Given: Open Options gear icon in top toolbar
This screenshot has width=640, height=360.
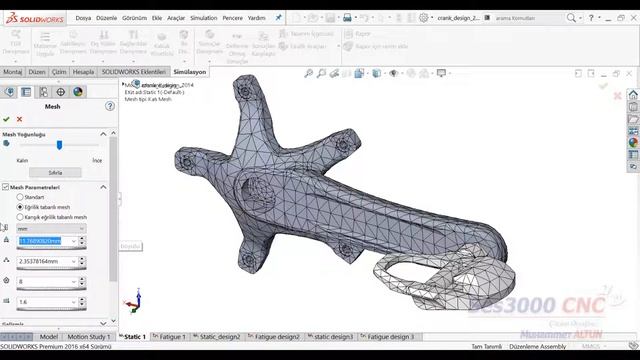Looking at the screenshot, I should (424, 18).
